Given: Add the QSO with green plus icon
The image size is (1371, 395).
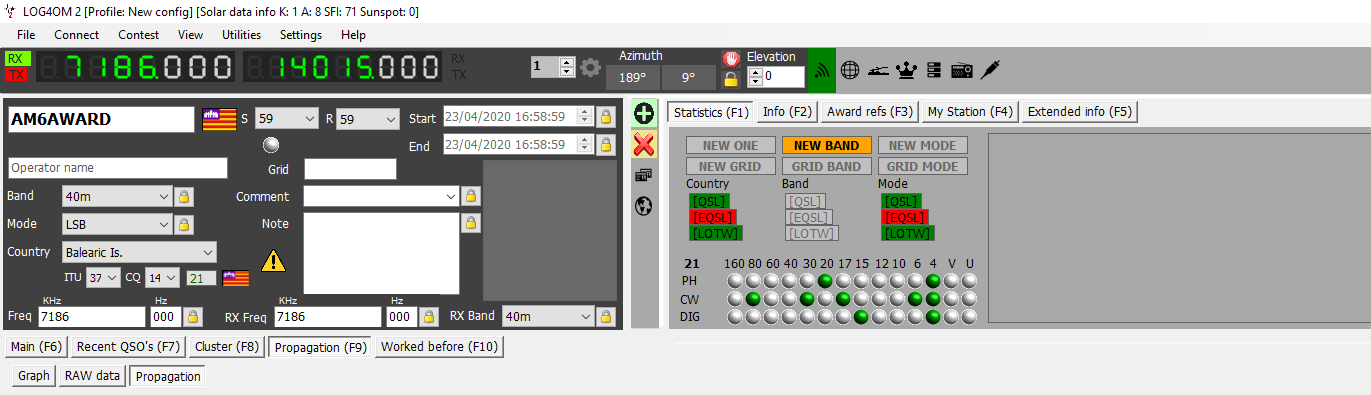Looking at the screenshot, I should [644, 114].
